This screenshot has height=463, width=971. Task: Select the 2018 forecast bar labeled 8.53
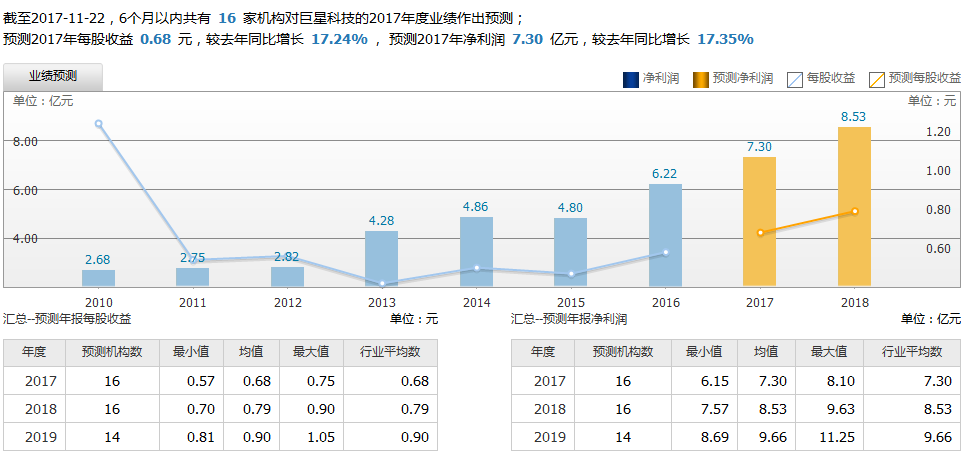point(855,207)
